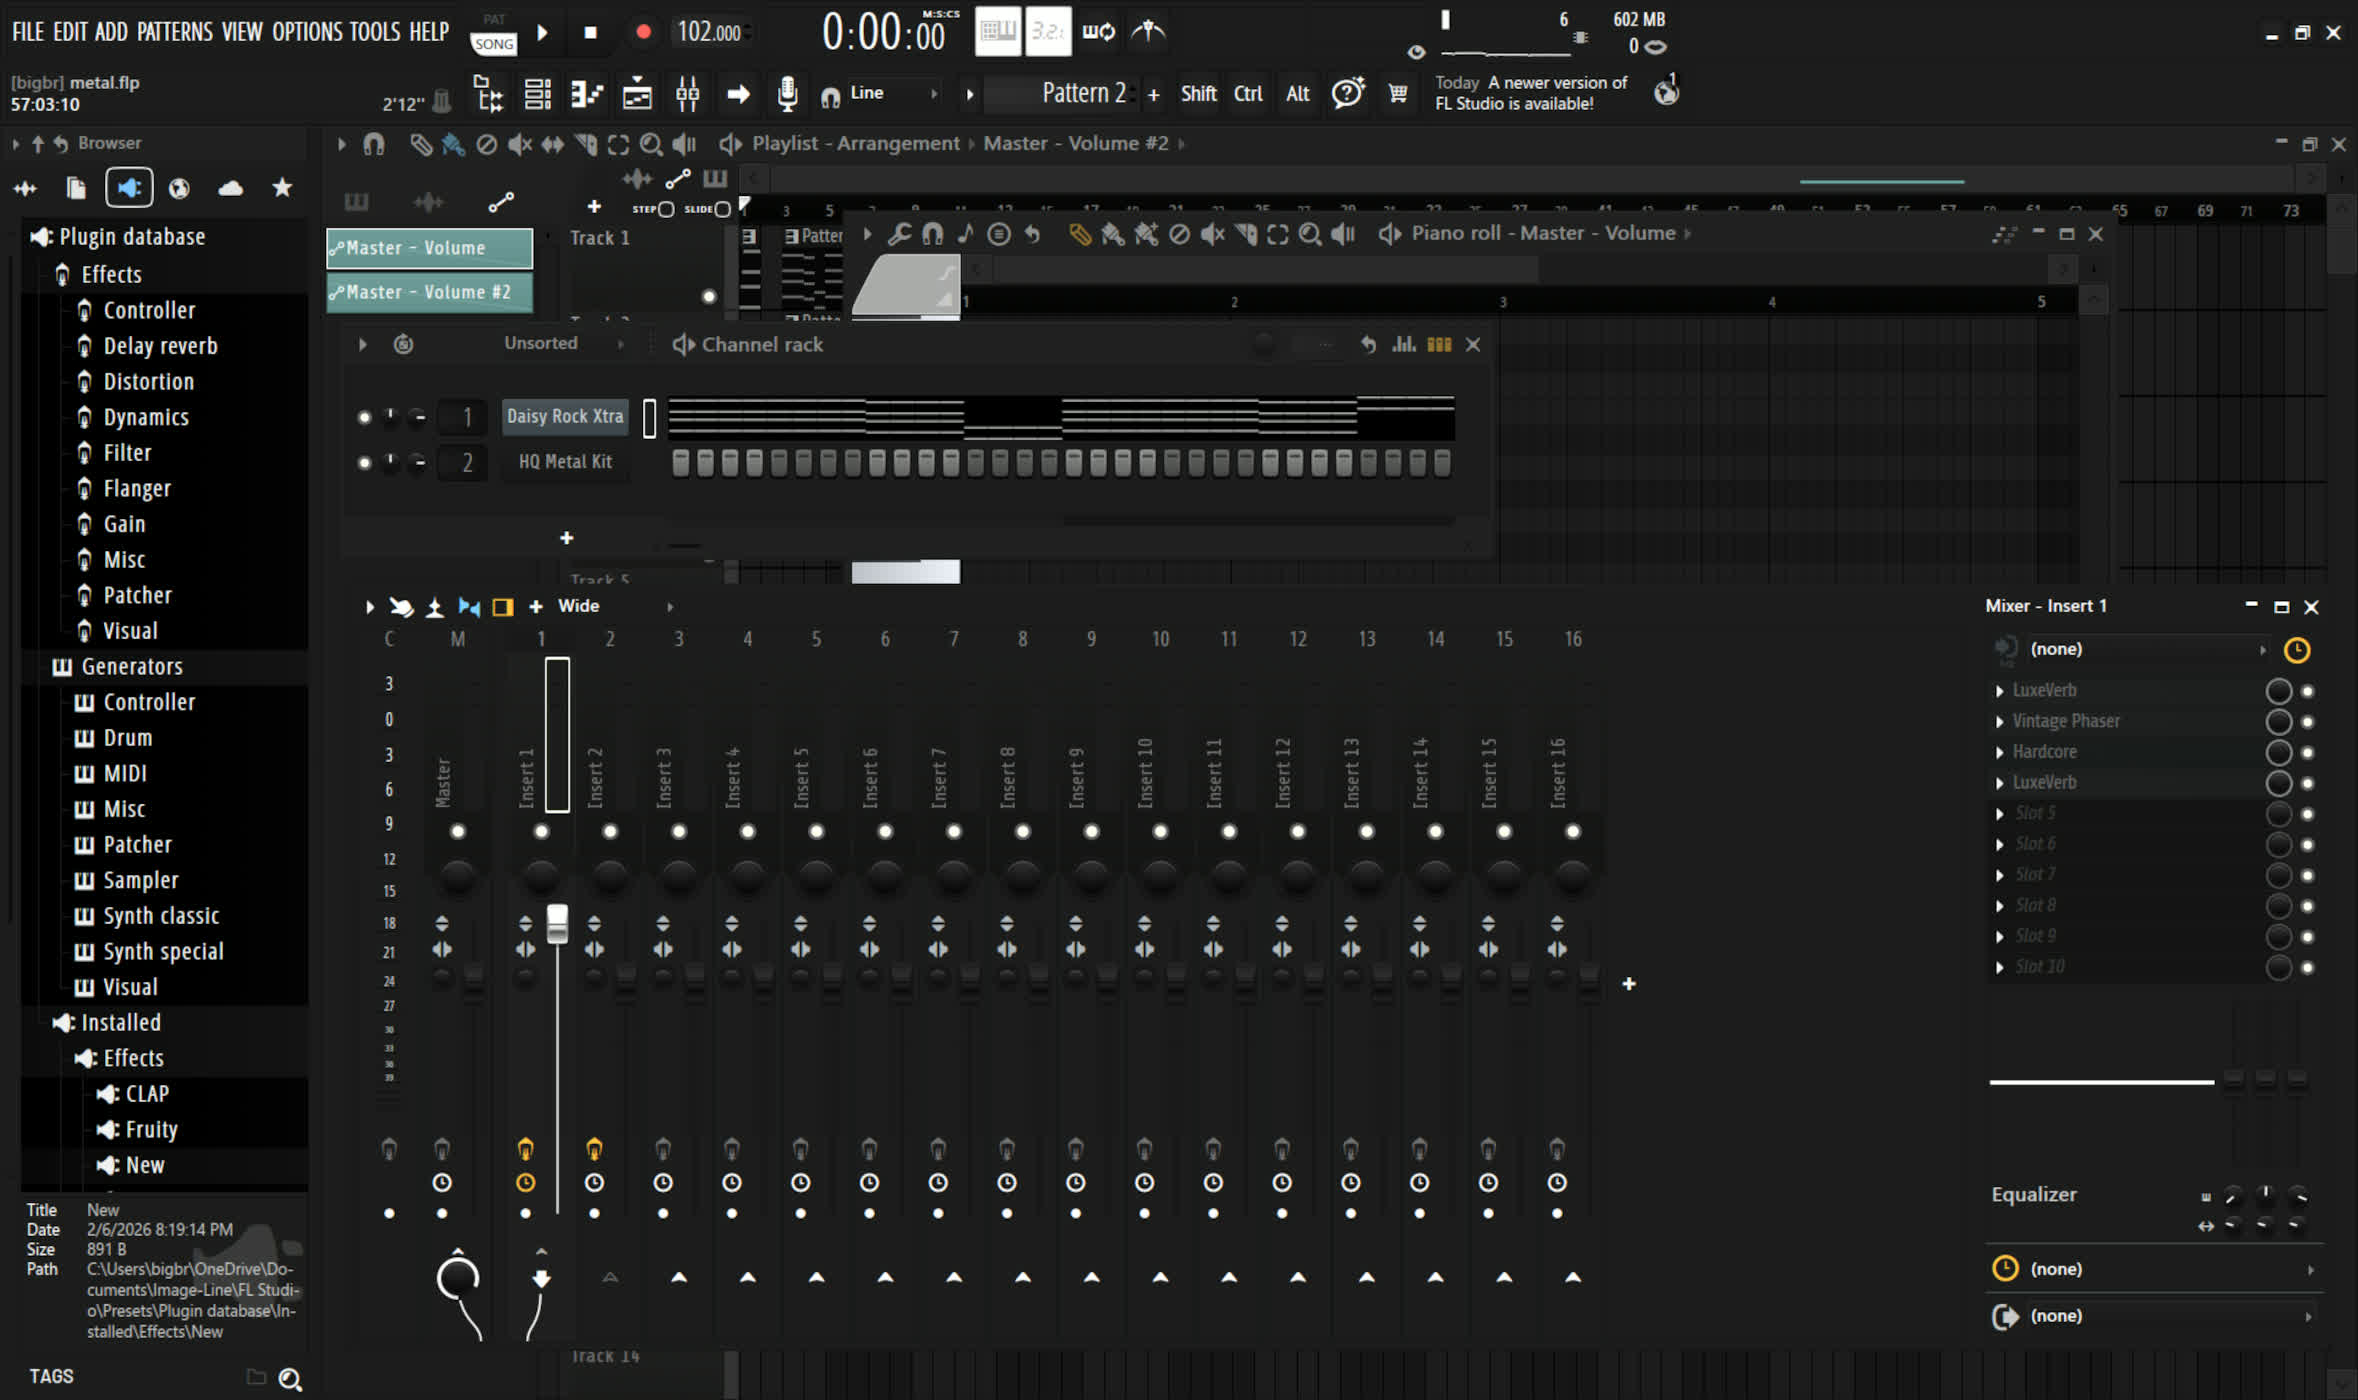Click the Insert 1 volume fader
This screenshot has width=2358, height=1400.
click(x=557, y=924)
